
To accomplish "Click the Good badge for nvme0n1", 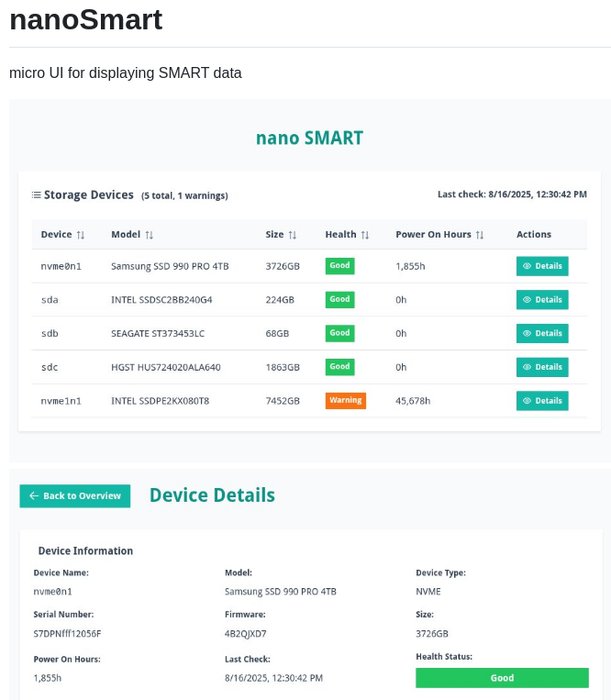I will 340,266.
